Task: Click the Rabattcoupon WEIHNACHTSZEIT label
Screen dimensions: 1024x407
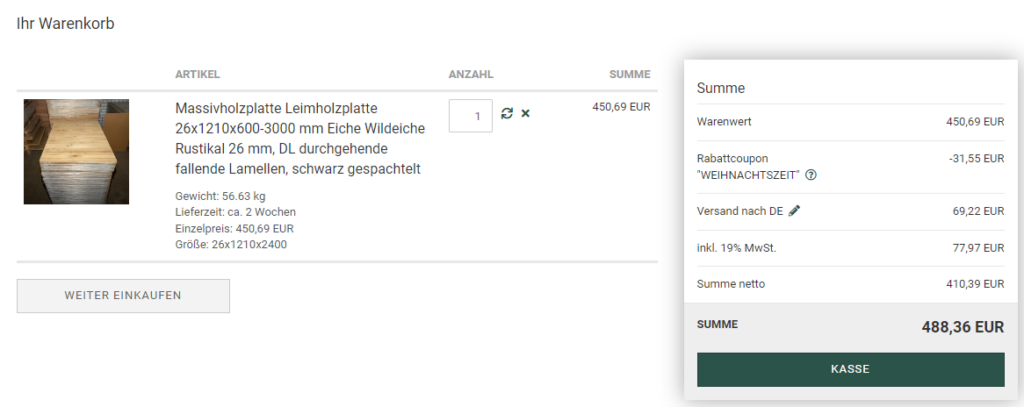Action: click(748, 167)
